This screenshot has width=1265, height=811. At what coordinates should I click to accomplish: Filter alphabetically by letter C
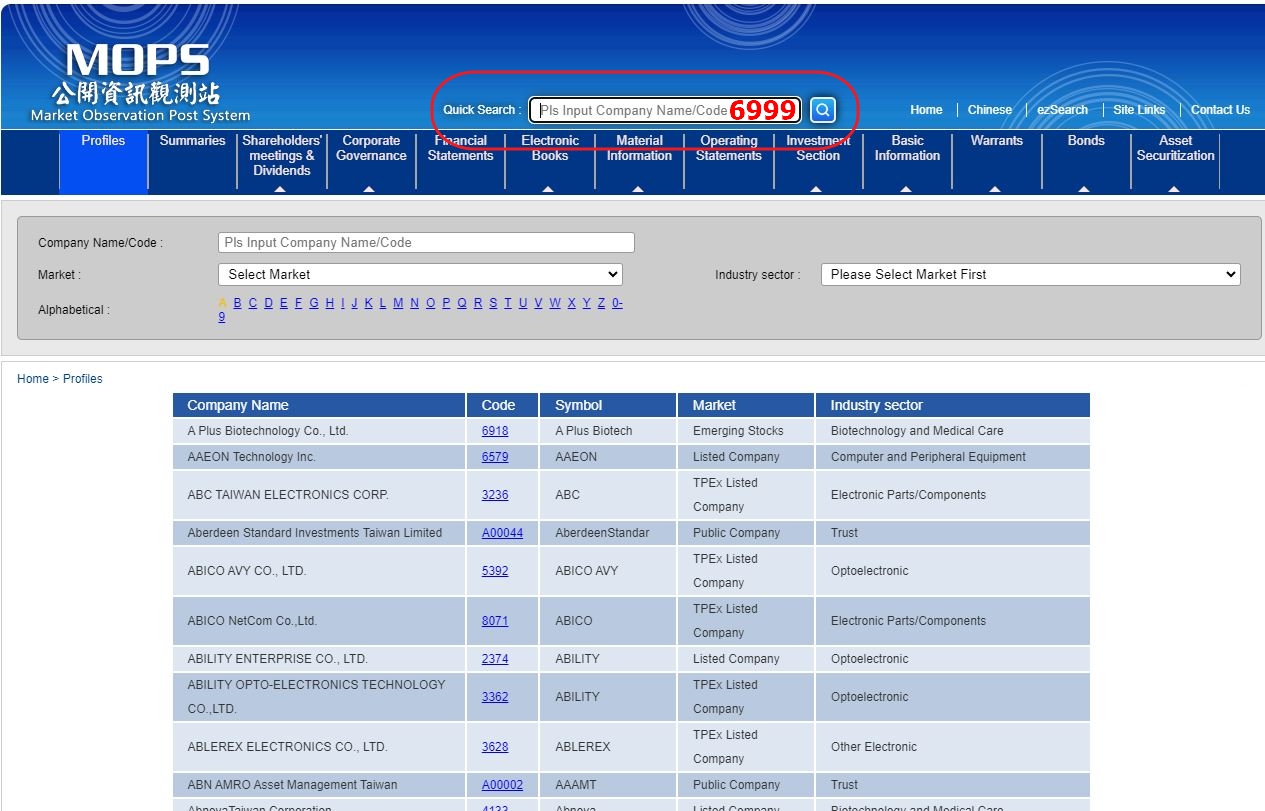253,303
